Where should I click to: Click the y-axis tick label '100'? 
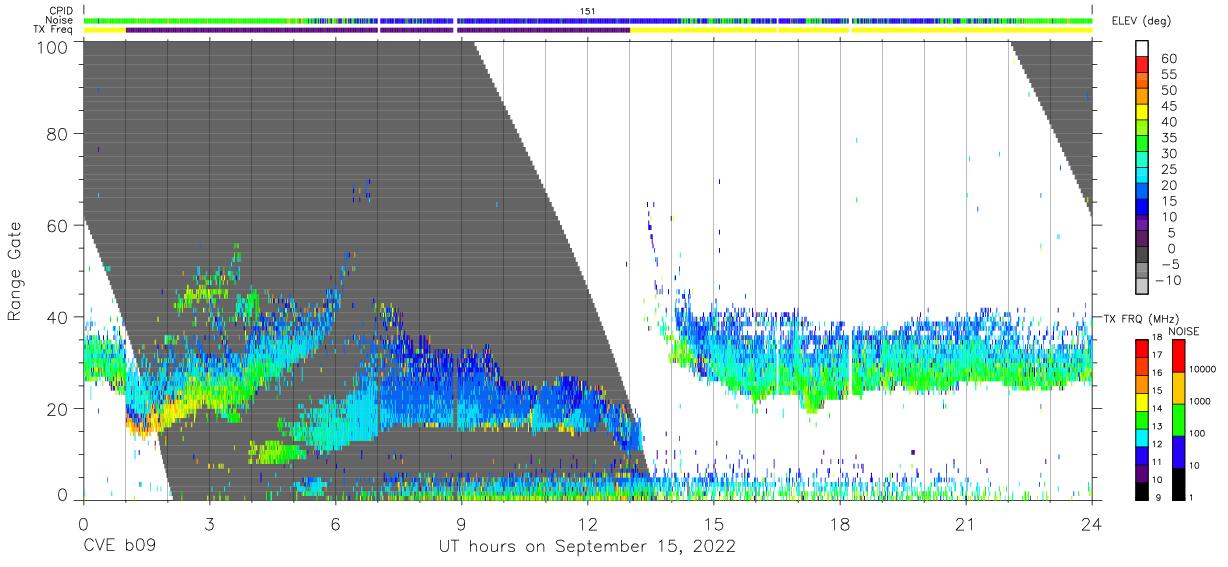click(51, 46)
